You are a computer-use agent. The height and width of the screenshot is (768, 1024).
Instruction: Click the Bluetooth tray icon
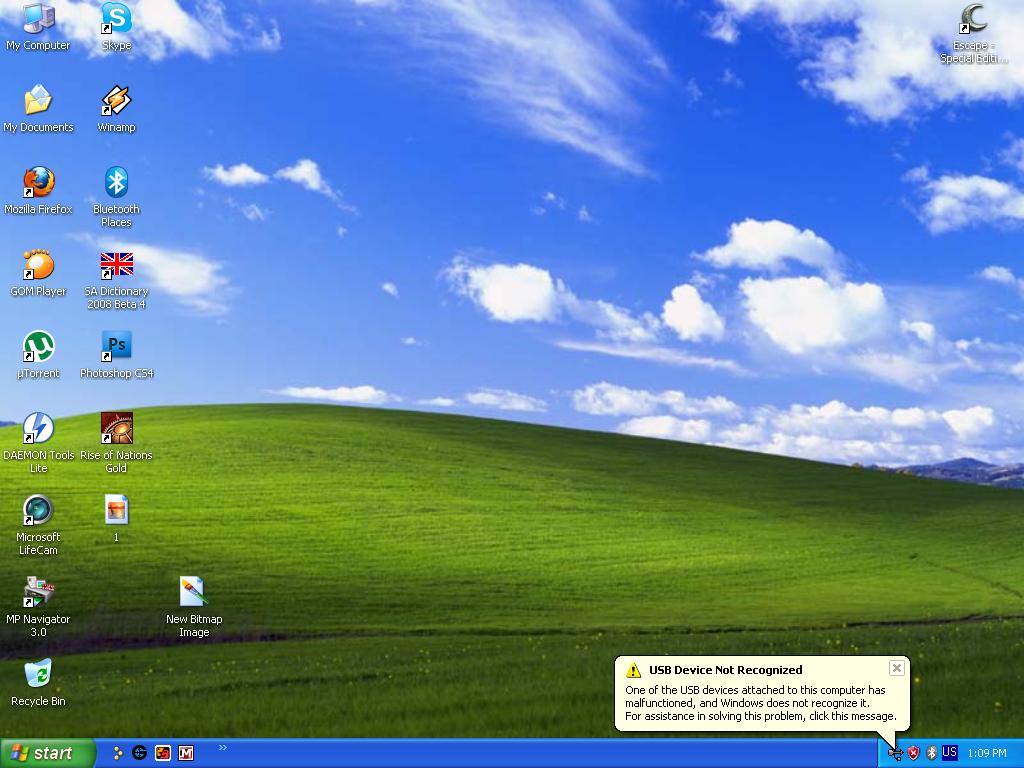(x=932, y=754)
